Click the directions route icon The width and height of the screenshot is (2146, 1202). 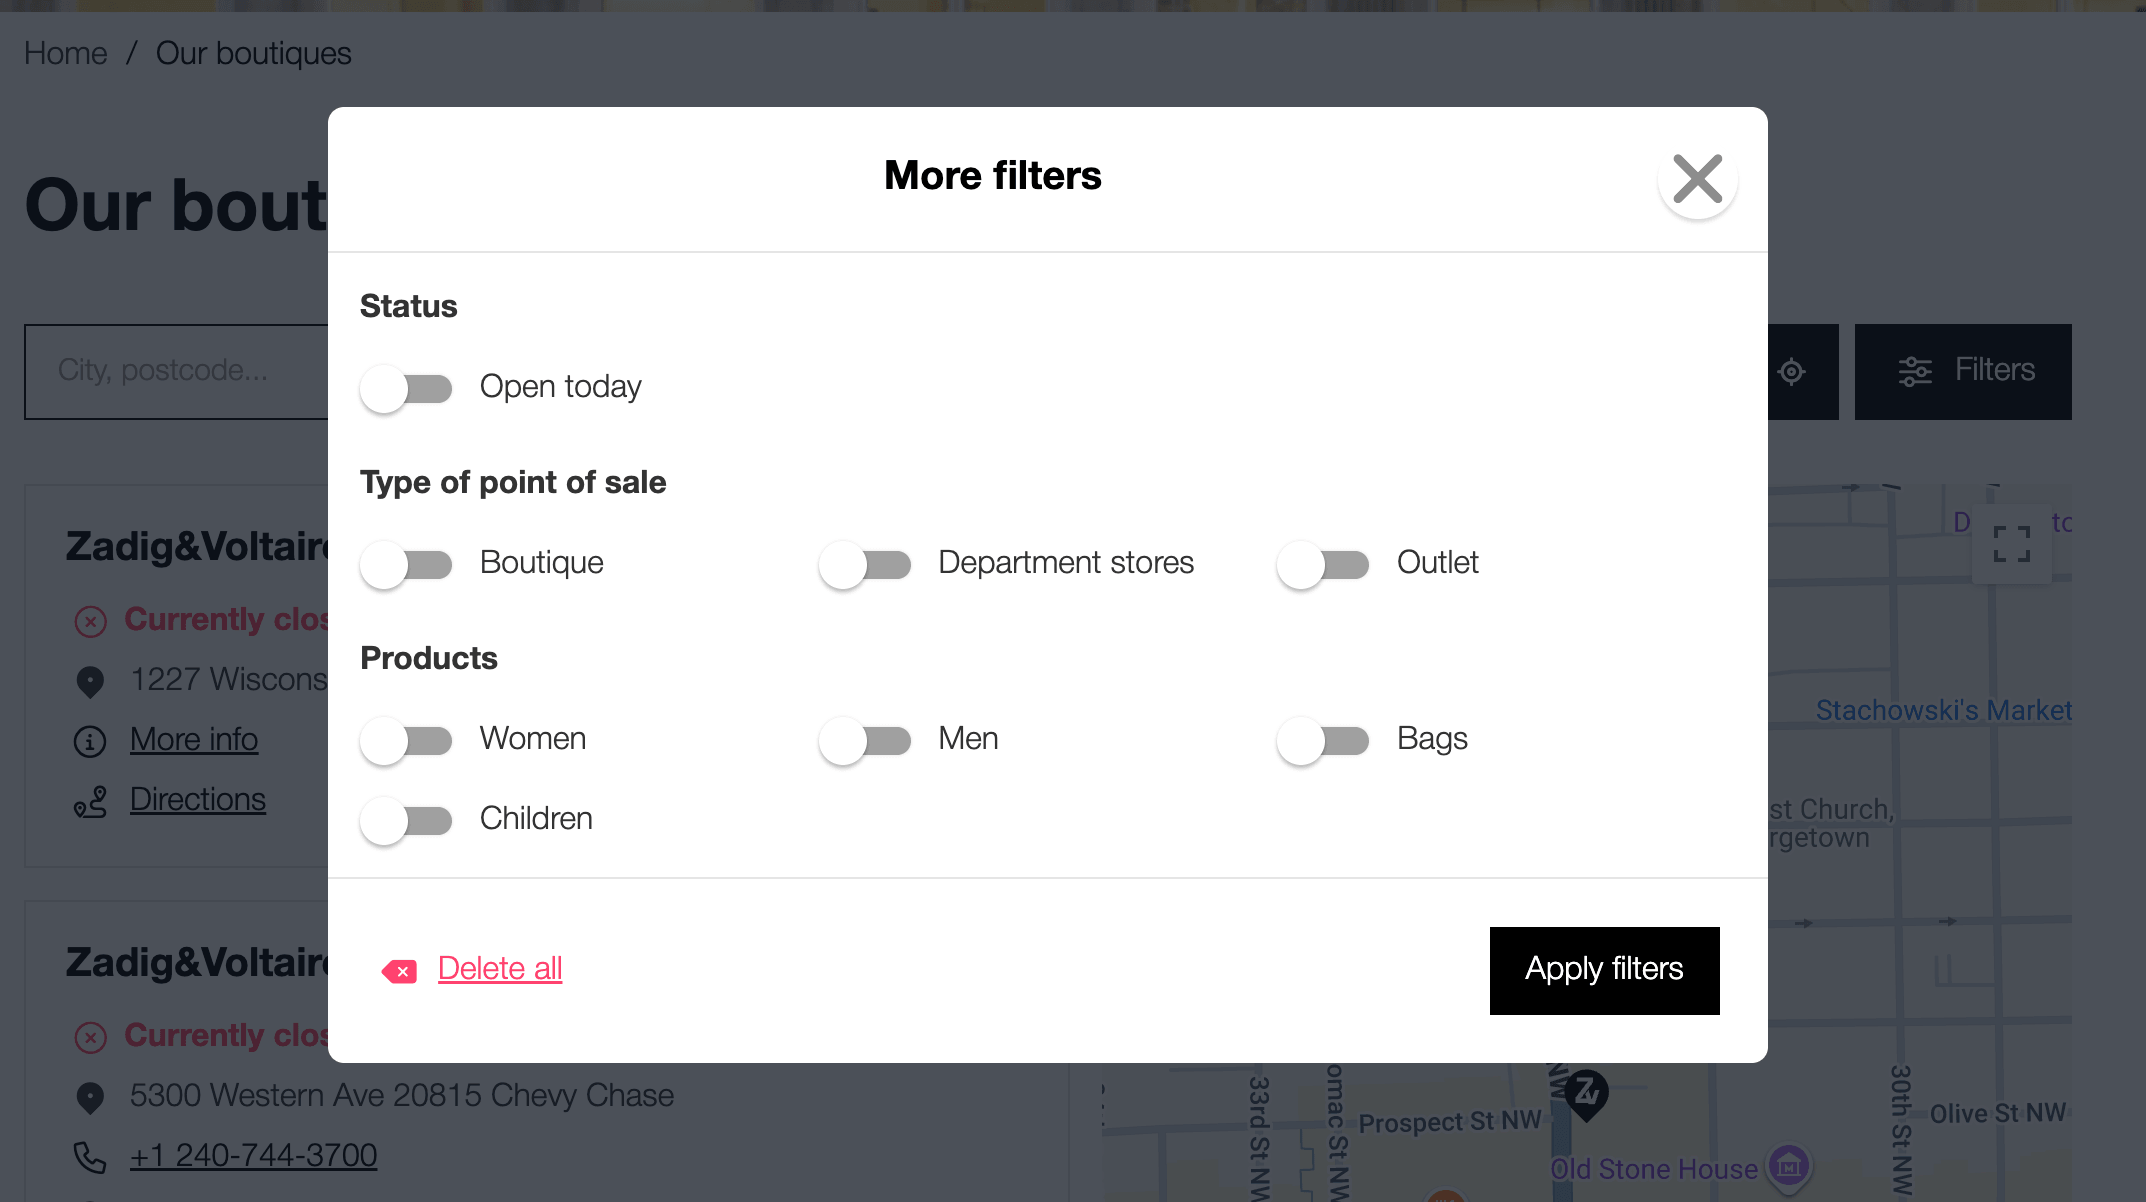(89, 802)
